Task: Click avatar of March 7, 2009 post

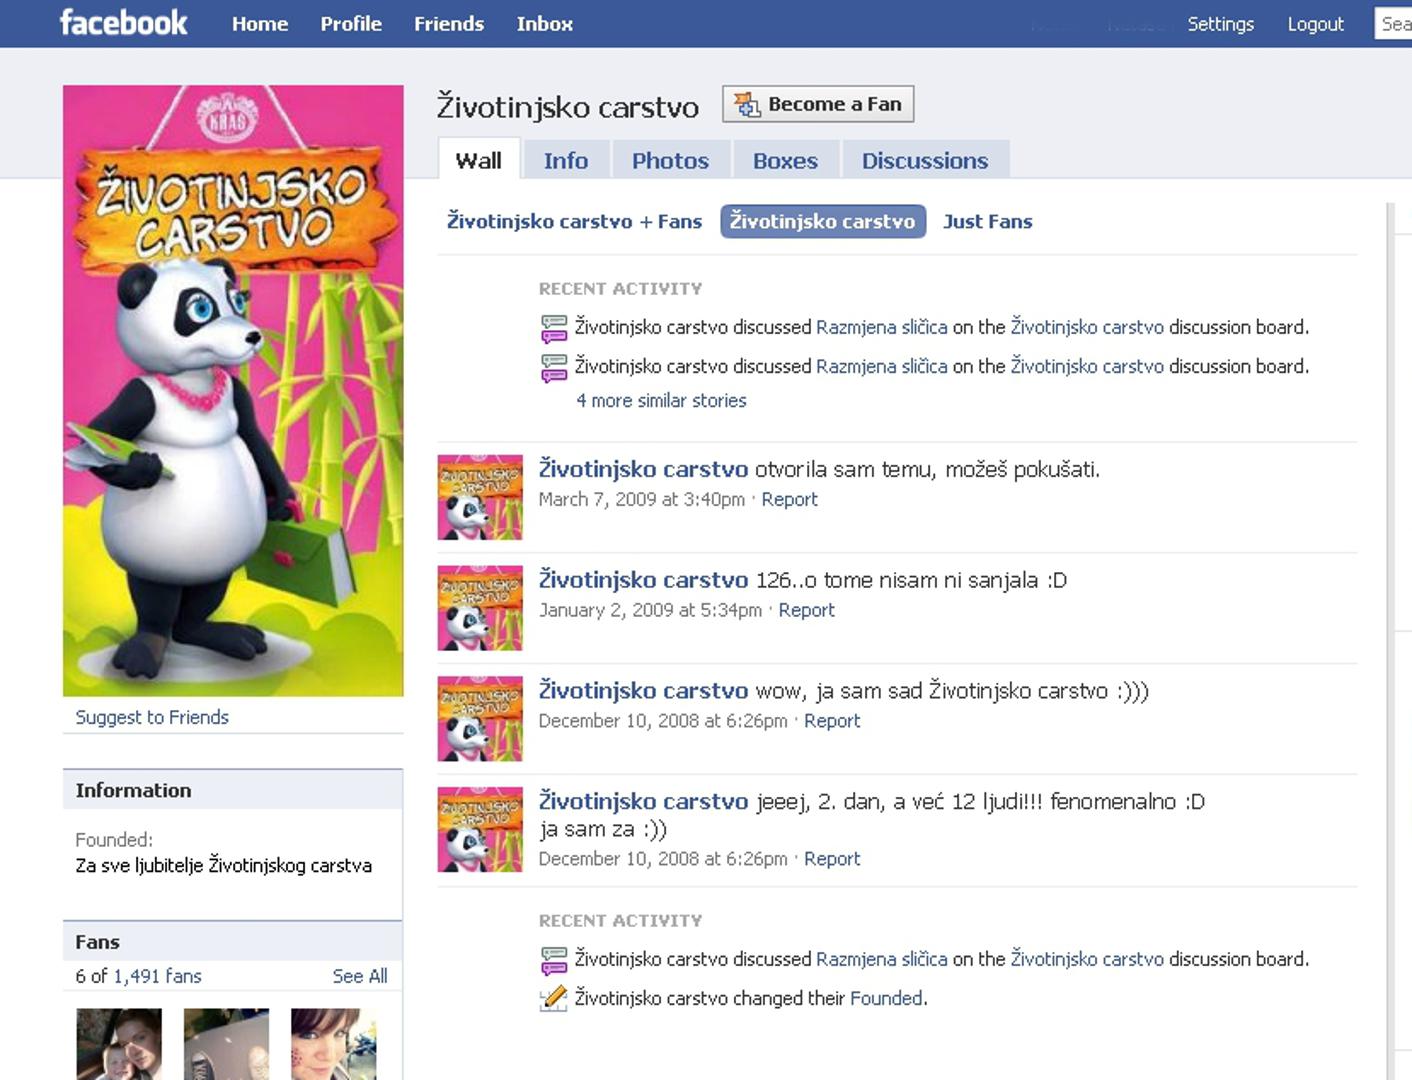Action: coord(480,497)
